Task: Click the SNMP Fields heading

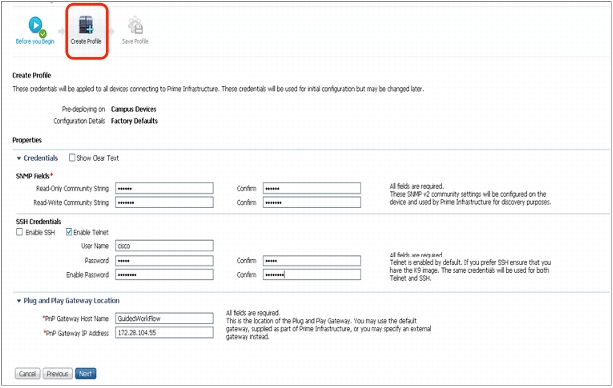Action: coord(33,176)
